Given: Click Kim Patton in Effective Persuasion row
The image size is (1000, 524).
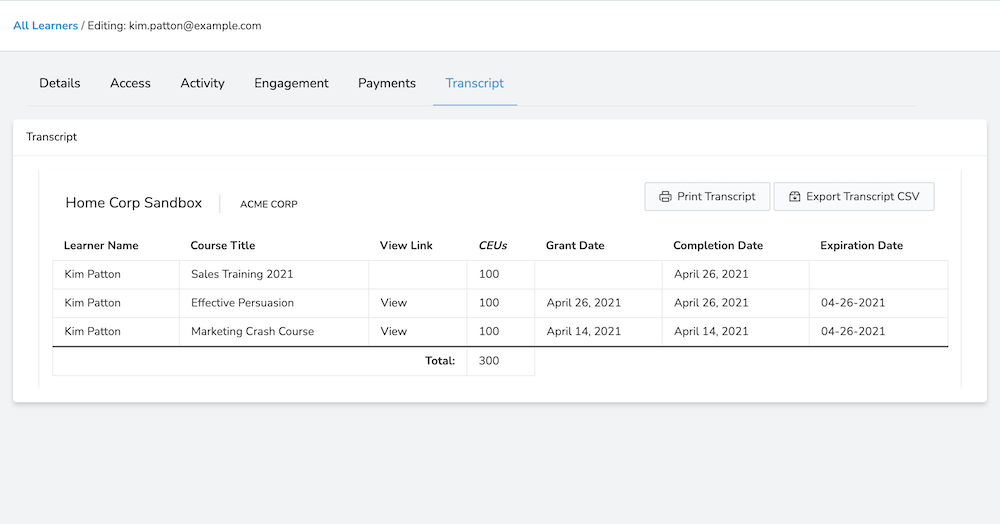Looking at the screenshot, I should pyautogui.click(x=92, y=303).
